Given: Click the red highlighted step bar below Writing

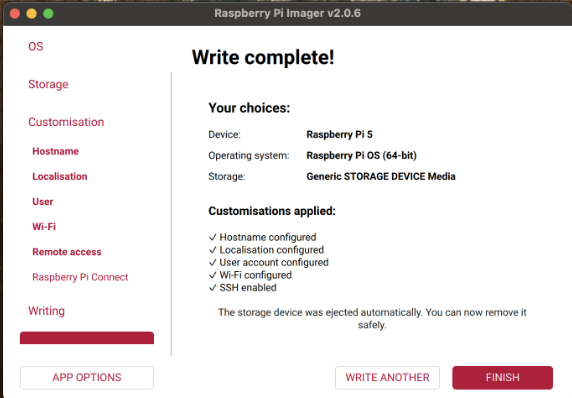Looking at the screenshot, I should tap(87, 338).
